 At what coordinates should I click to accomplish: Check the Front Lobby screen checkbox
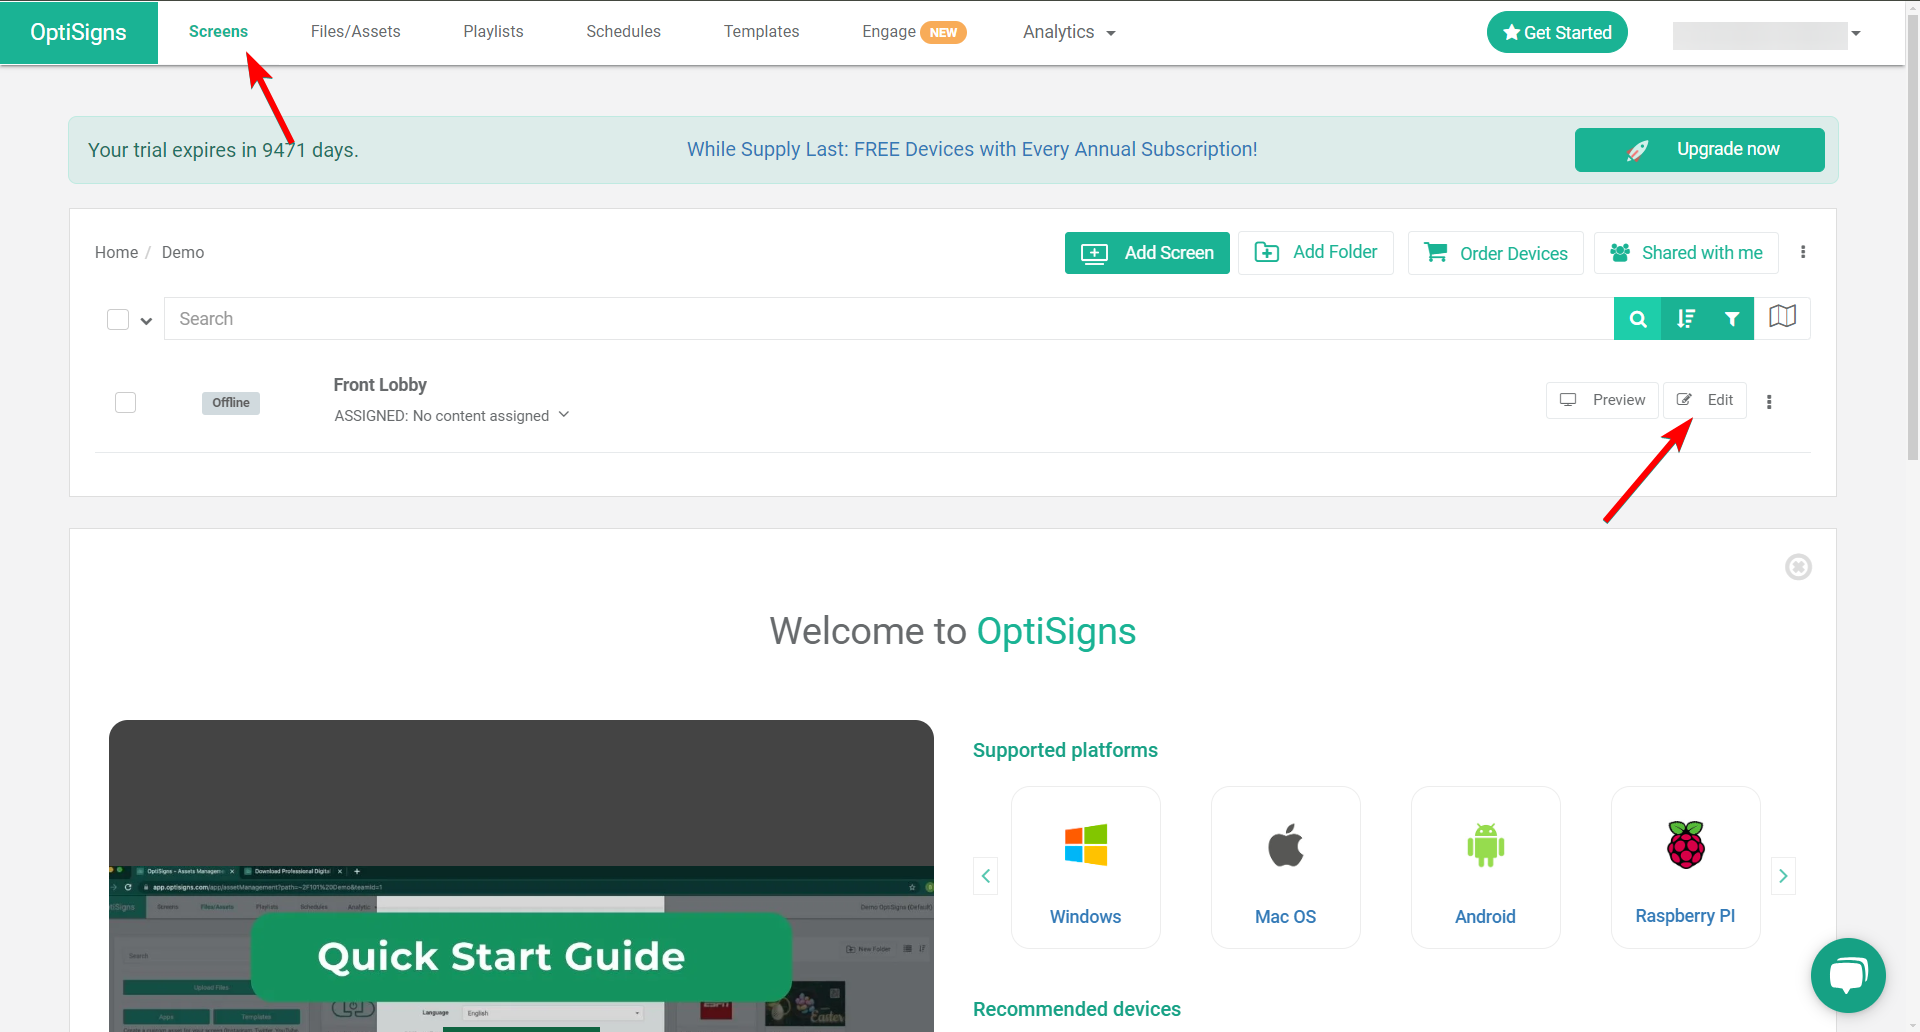pos(125,402)
